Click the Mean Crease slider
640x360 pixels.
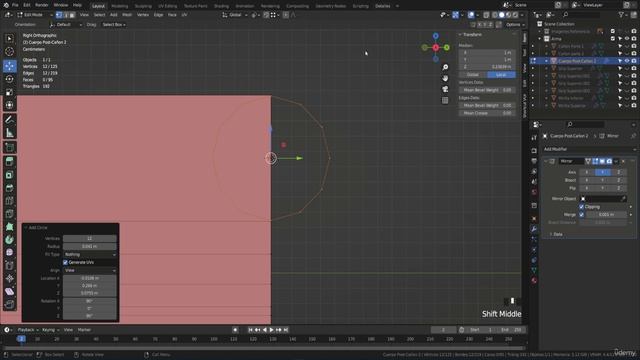tap(487, 113)
